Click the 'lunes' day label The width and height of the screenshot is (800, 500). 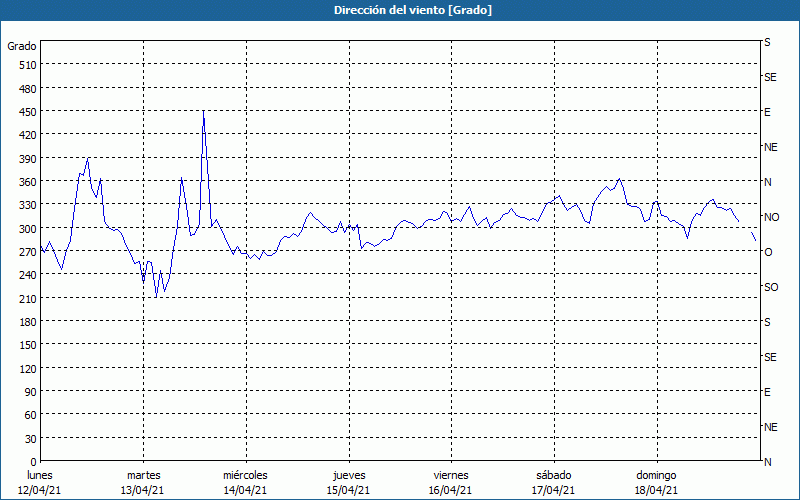tap(40, 476)
